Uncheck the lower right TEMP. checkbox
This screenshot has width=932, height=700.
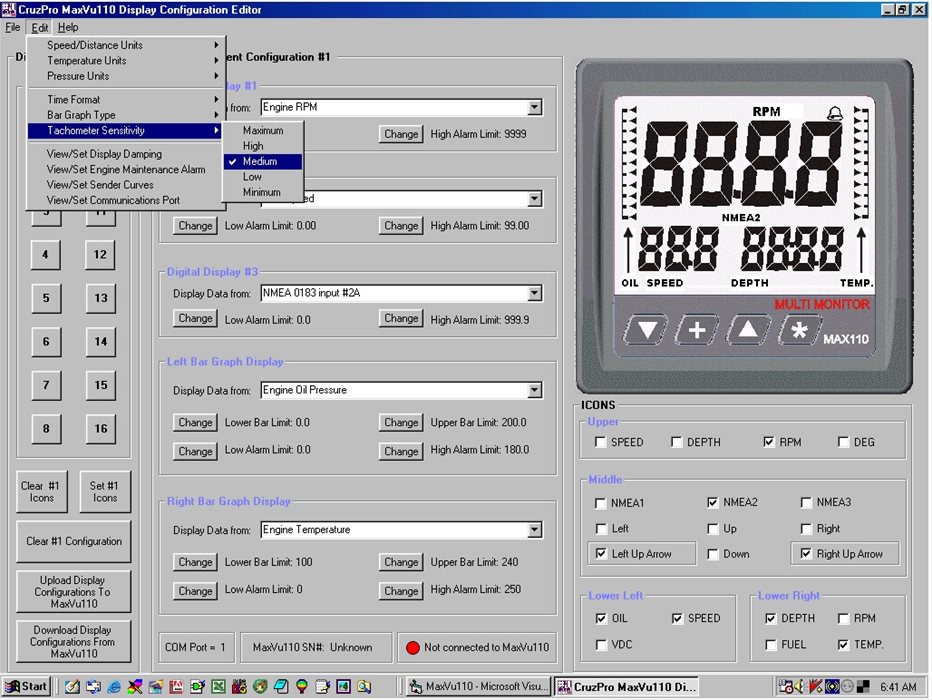click(x=843, y=644)
